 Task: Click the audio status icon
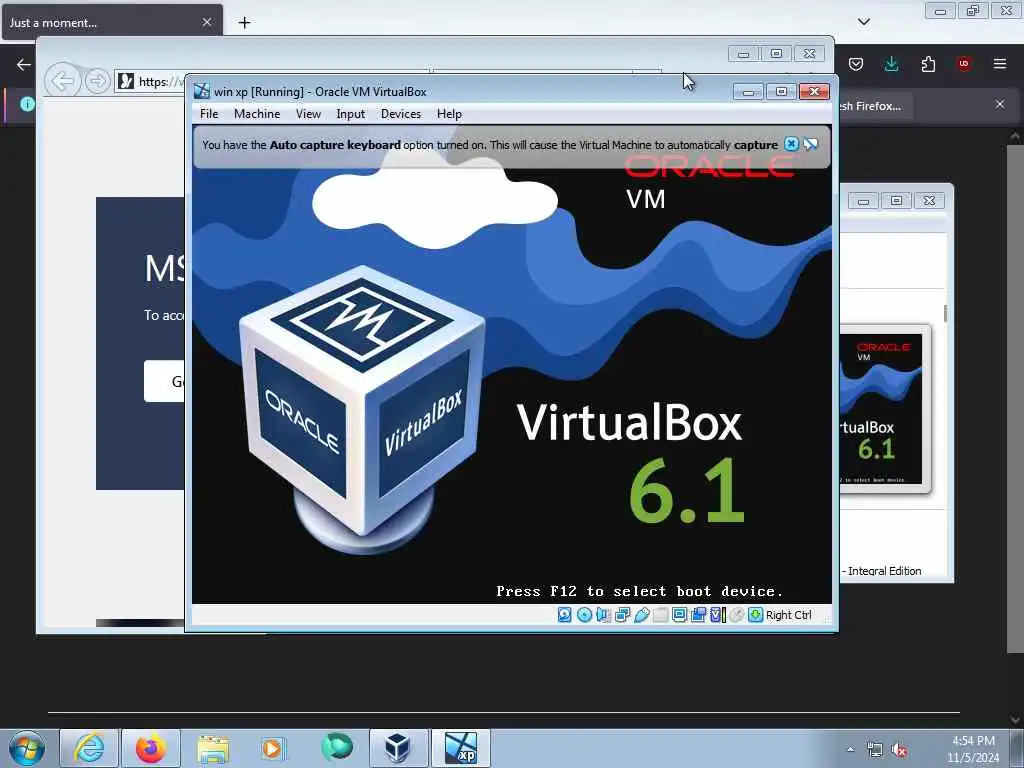(603, 615)
